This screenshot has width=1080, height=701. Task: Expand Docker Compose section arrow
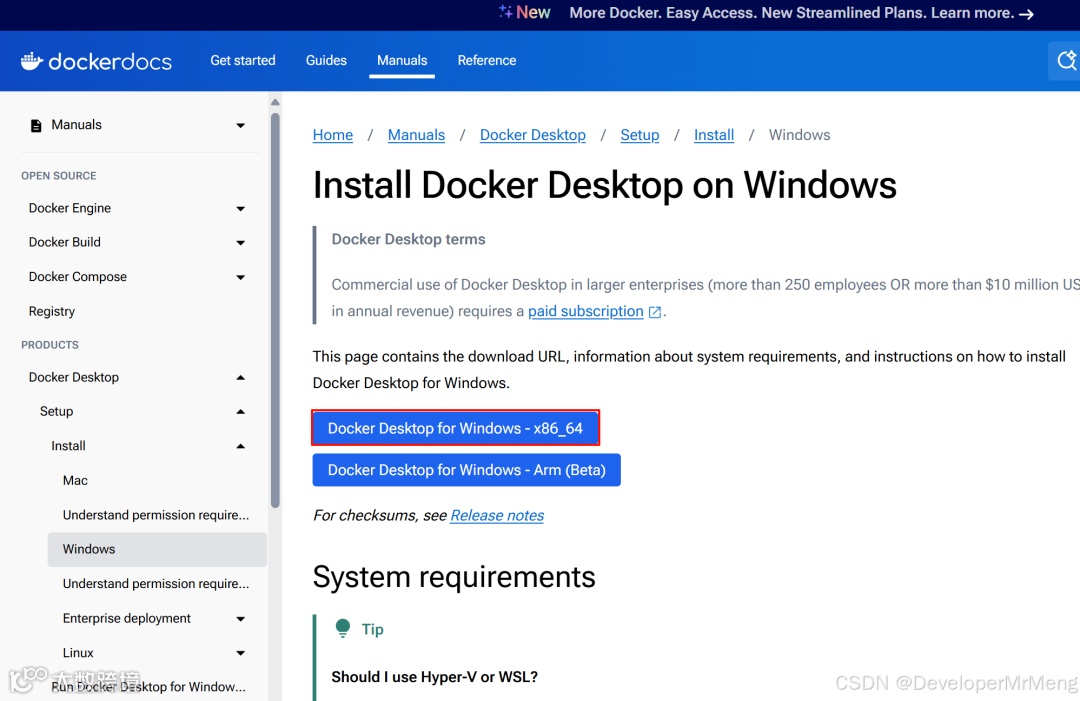(x=240, y=277)
